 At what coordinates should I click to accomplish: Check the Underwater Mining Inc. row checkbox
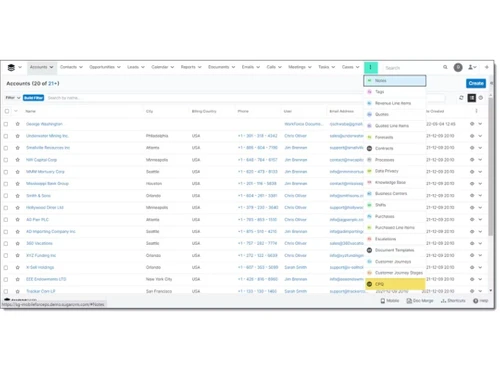[6, 136]
